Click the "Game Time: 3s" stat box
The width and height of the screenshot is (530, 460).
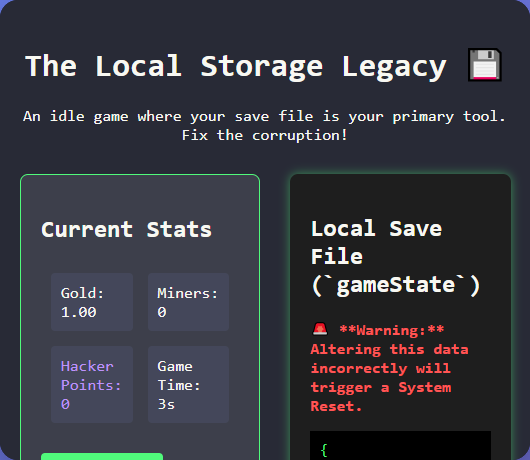click(x=188, y=384)
